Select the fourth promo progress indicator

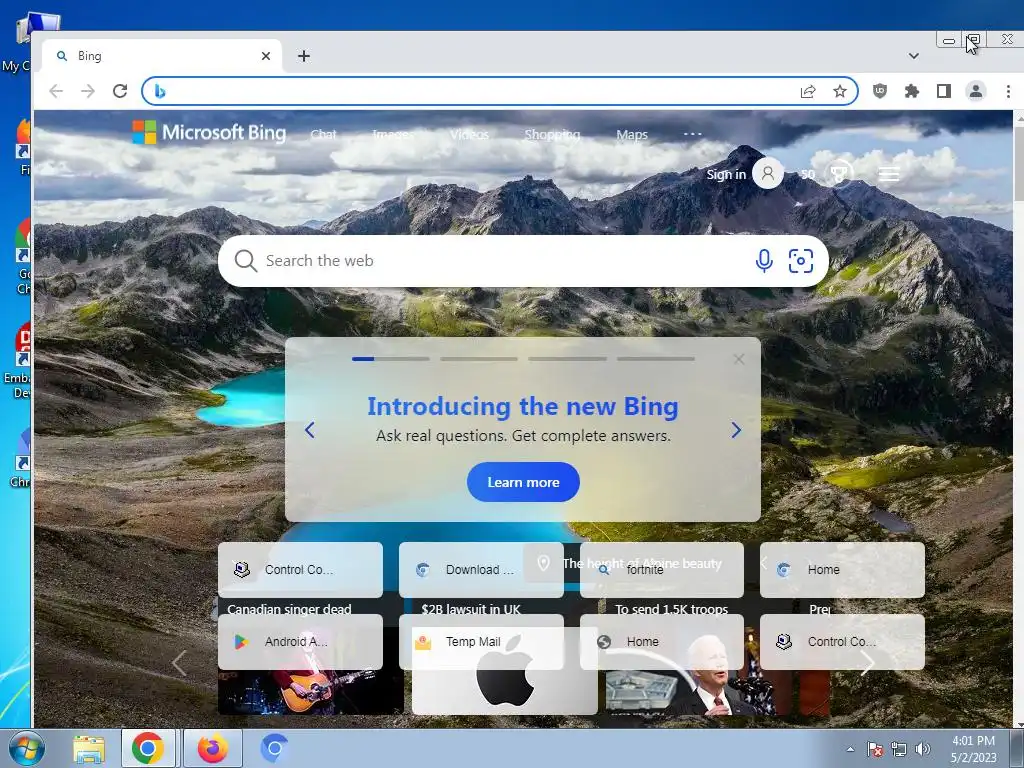click(x=656, y=359)
